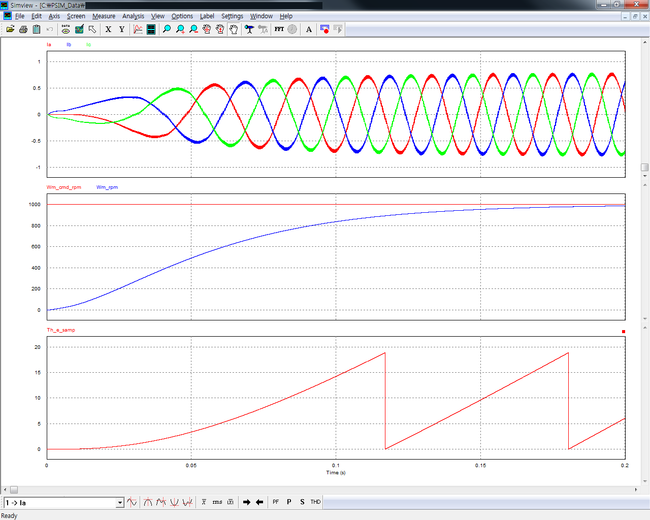The image size is (650, 520).
Task: Open the Label menu
Action: (207, 16)
